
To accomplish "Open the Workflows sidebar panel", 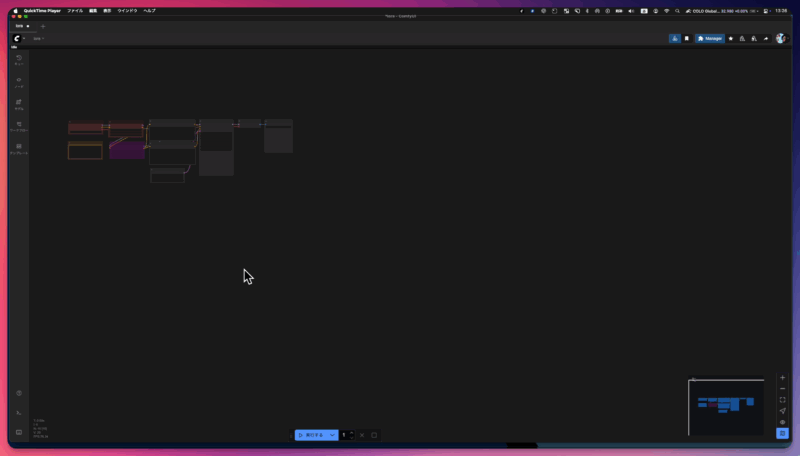I will pos(19,126).
